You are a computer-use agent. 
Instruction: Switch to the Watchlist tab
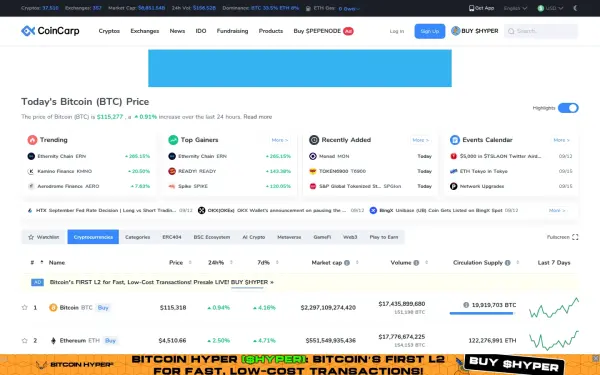pyautogui.click(x=44, y=237)
